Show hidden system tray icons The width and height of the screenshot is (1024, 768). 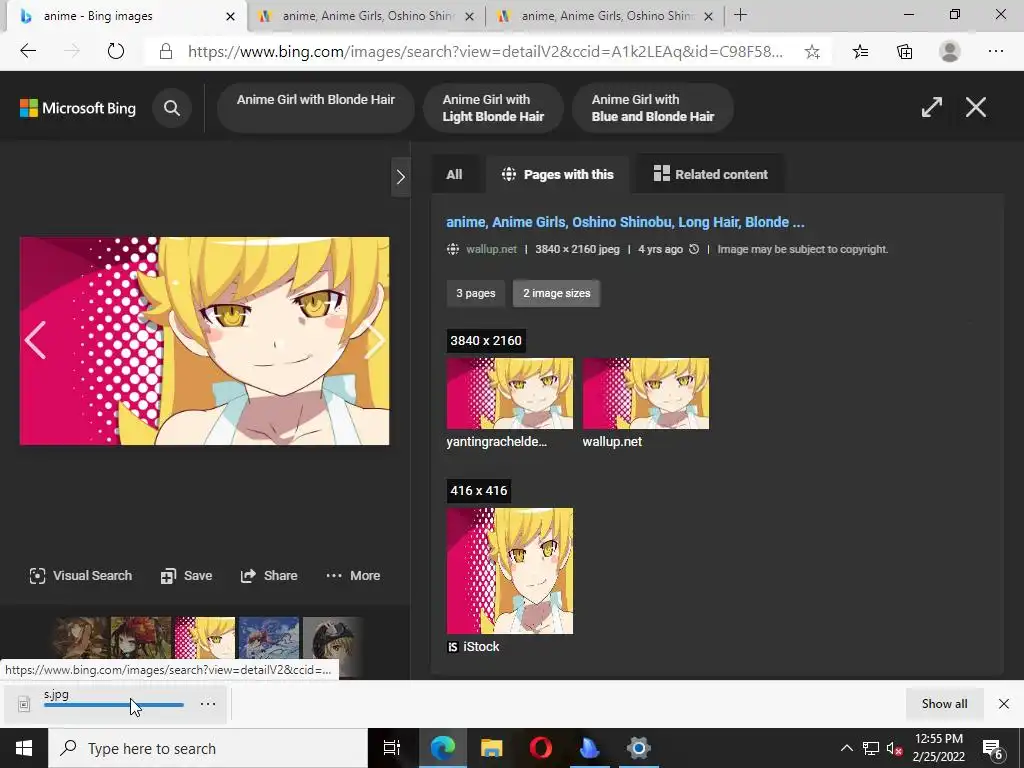(846, 748)
